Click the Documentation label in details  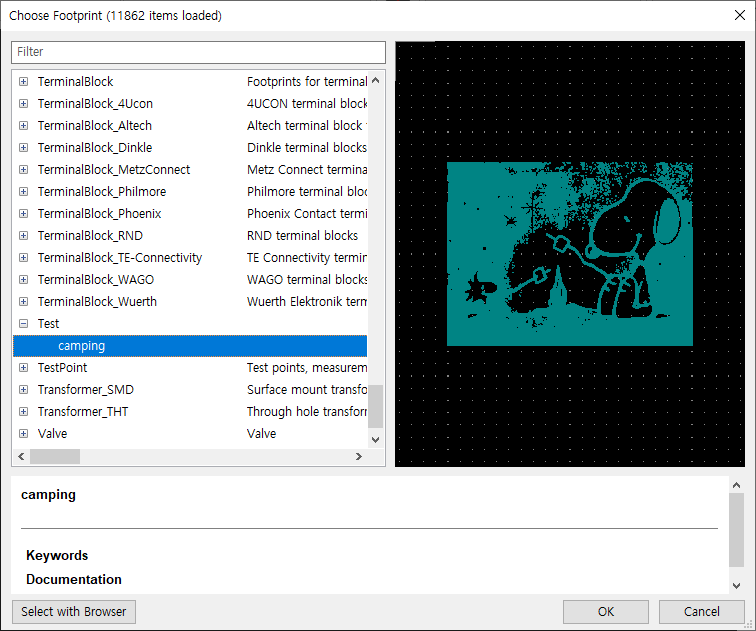click(x=74, y=579)
